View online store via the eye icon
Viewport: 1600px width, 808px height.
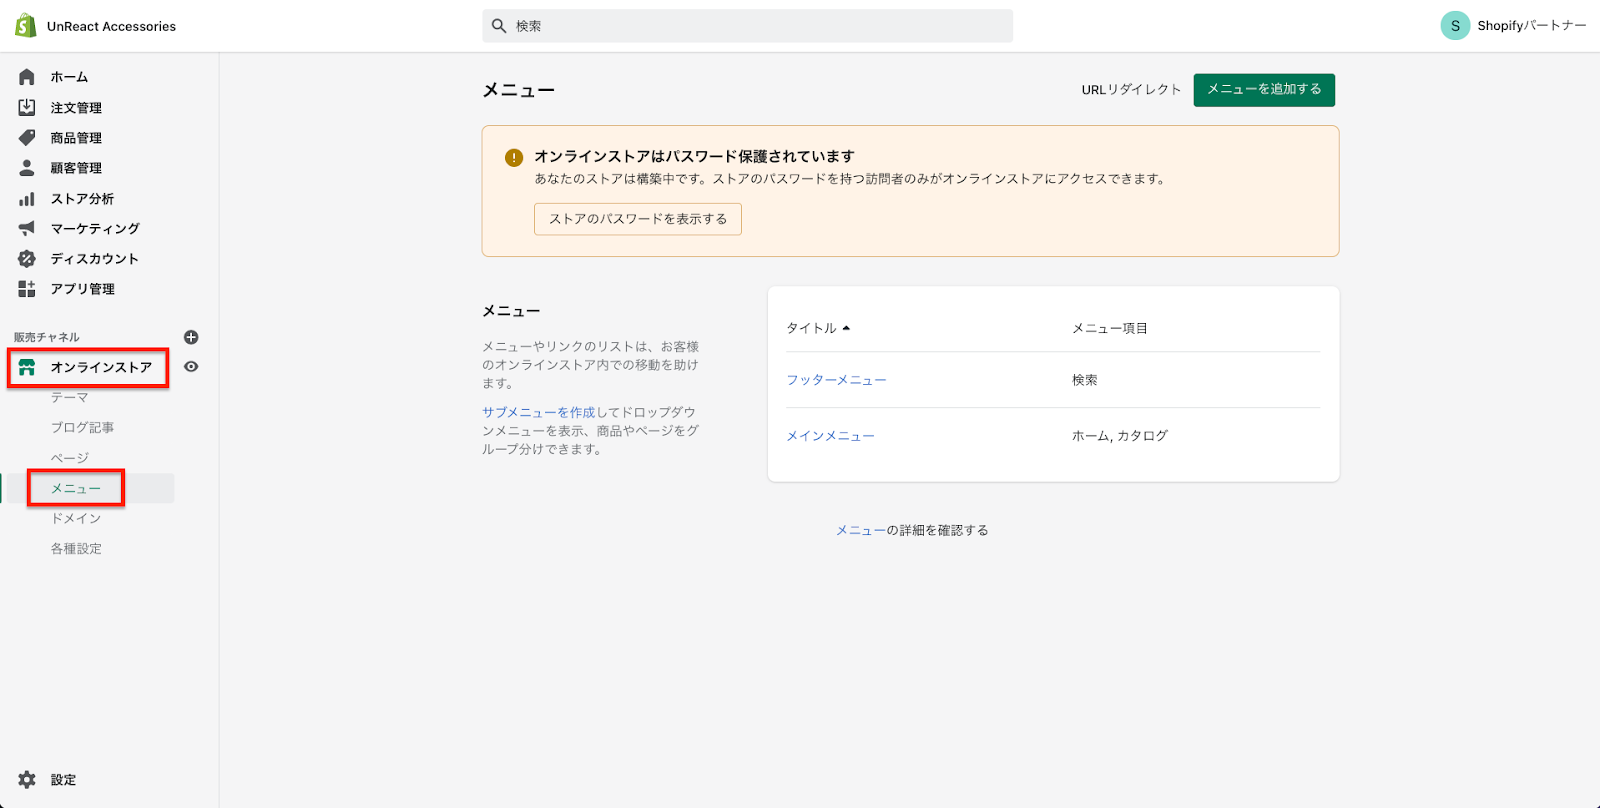(x=191, y=367)
